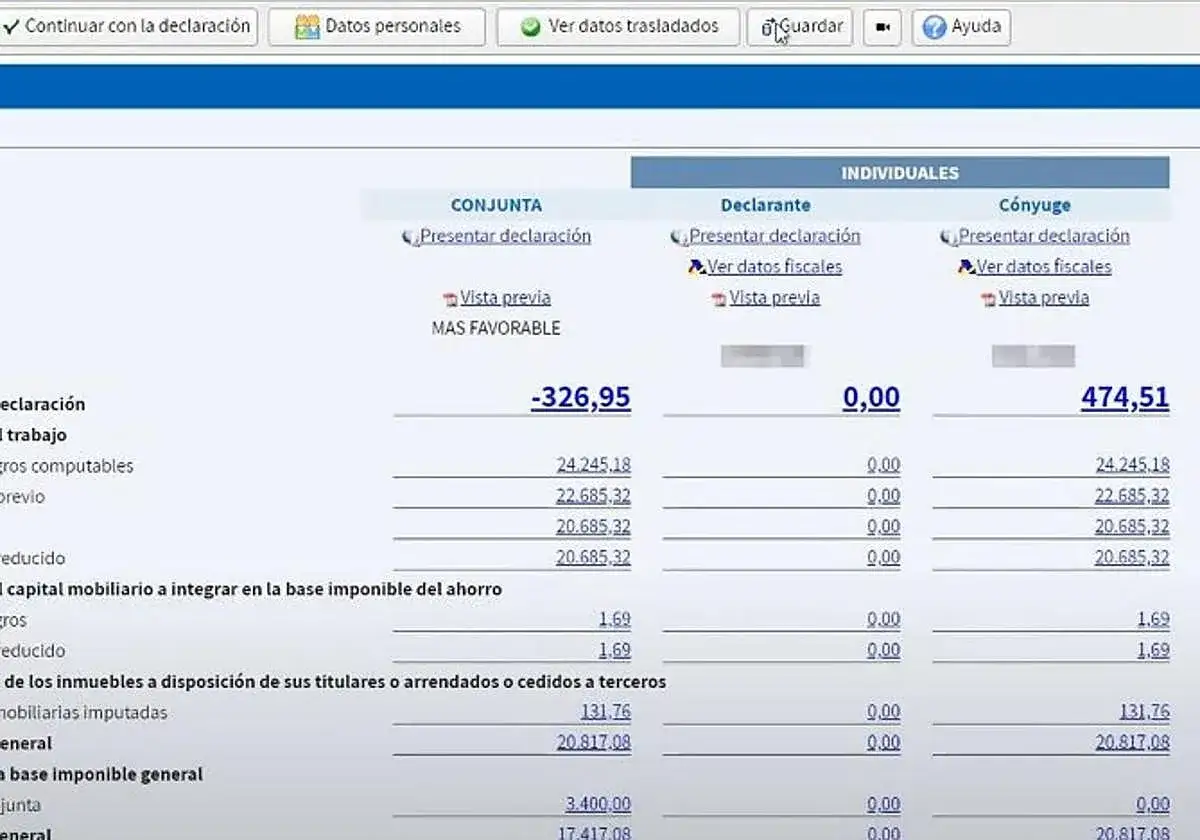
Task: Open Vista previa for Cónyuge
Action: point(1044,298)
